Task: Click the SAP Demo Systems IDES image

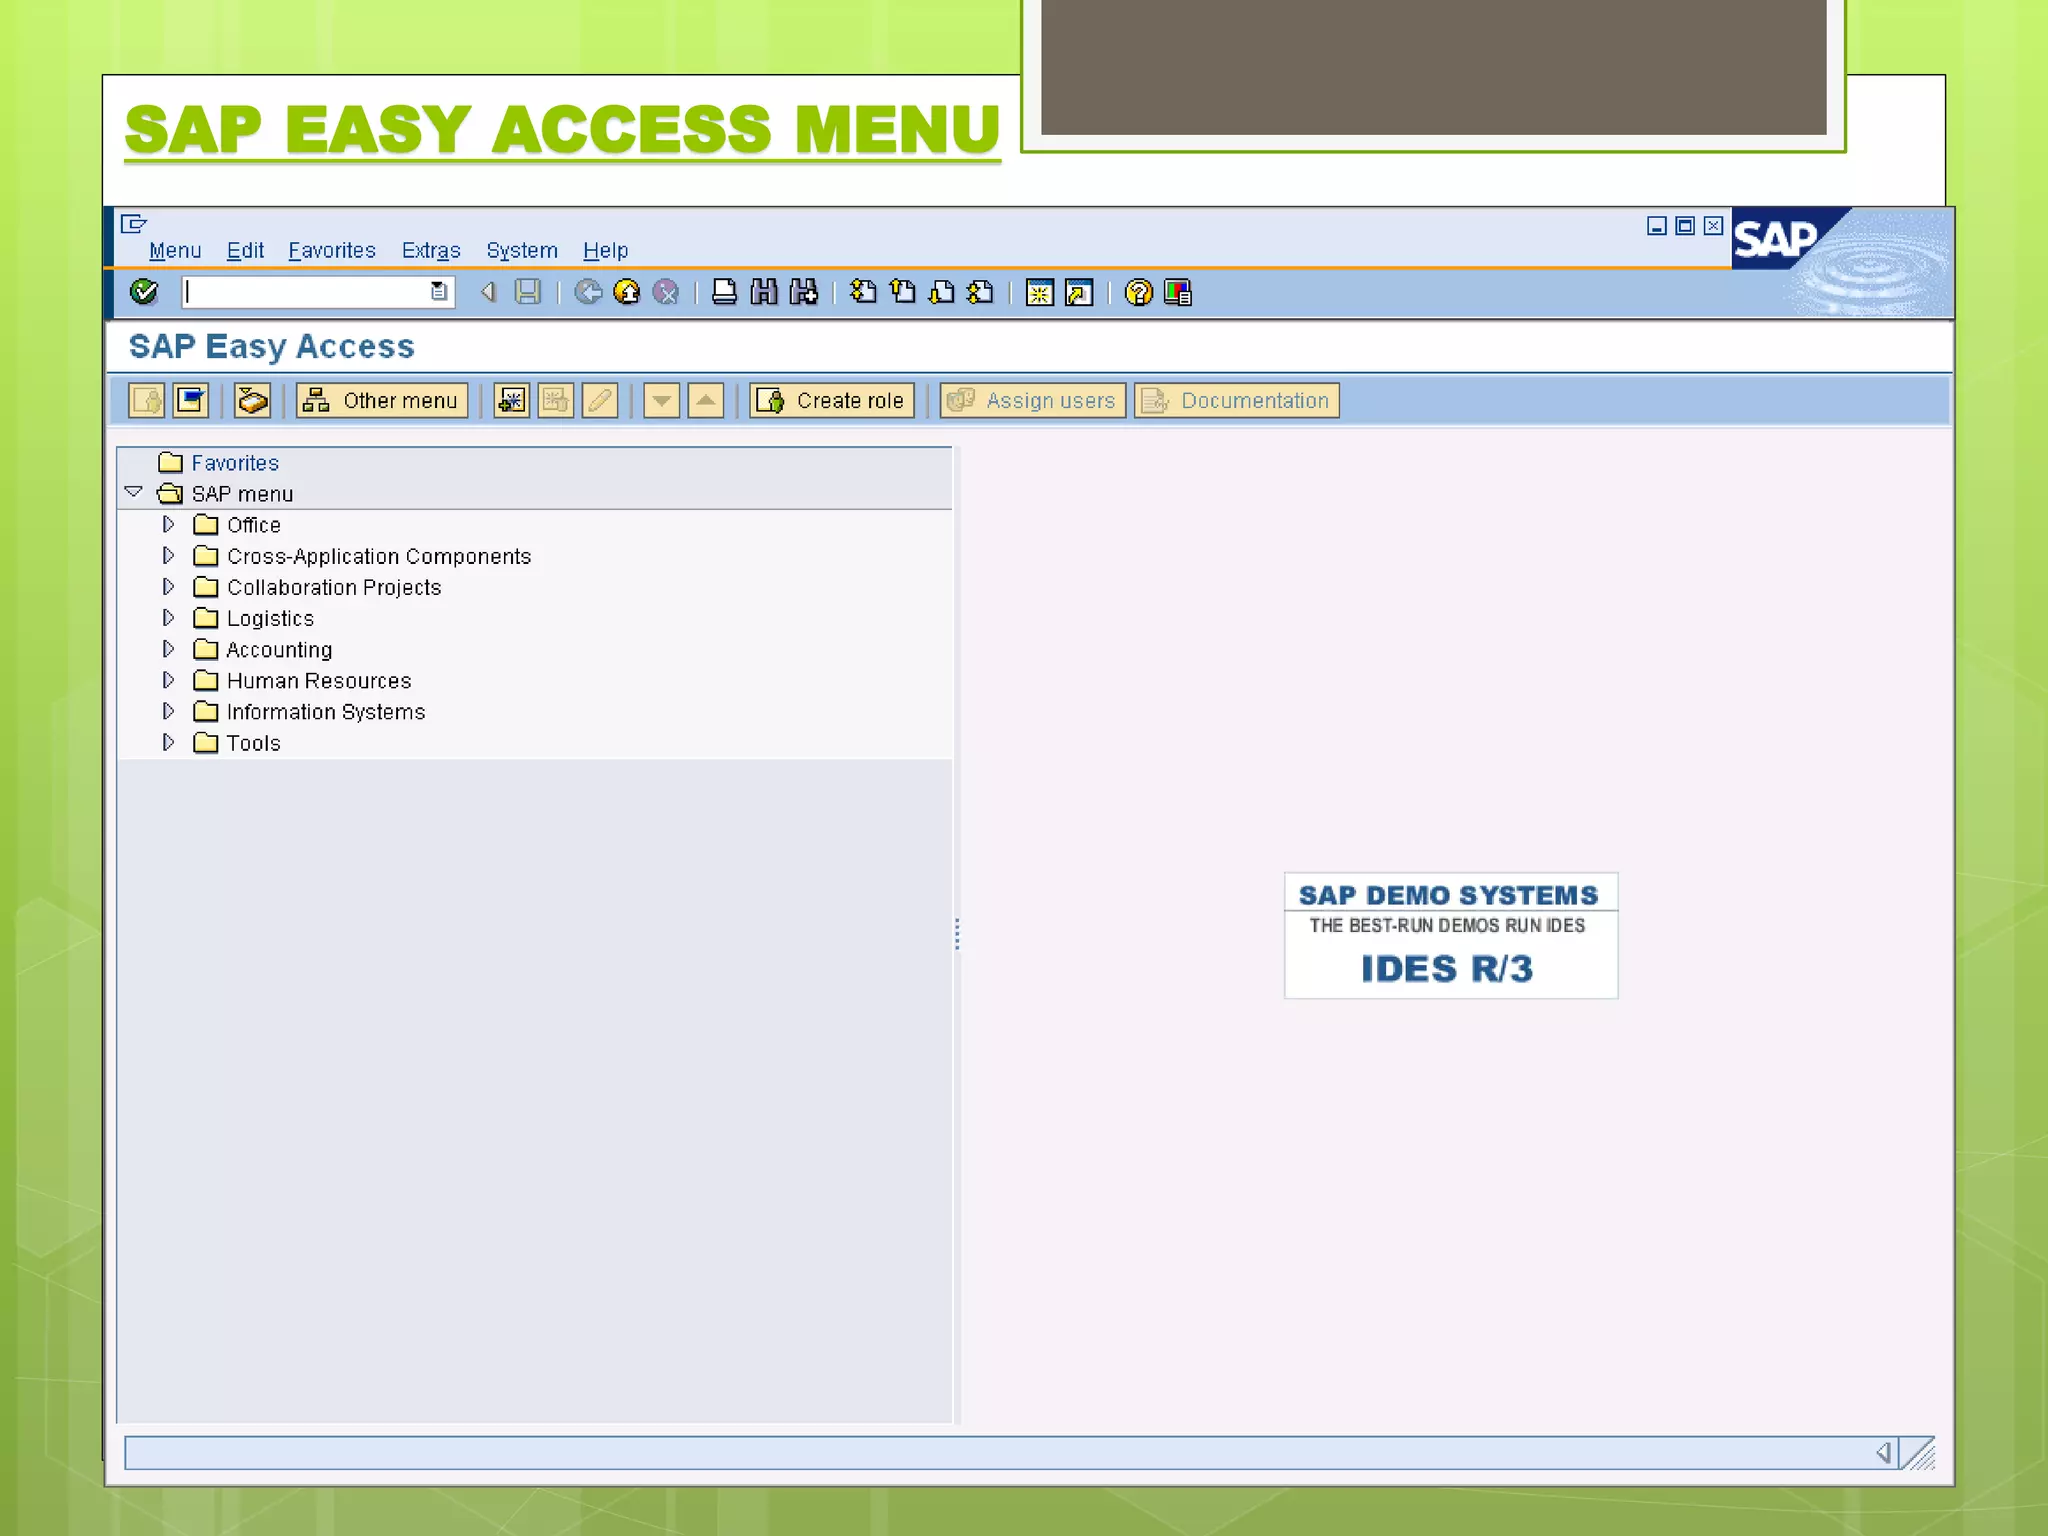Action: pyautogui.click(x=1450, y=935)
